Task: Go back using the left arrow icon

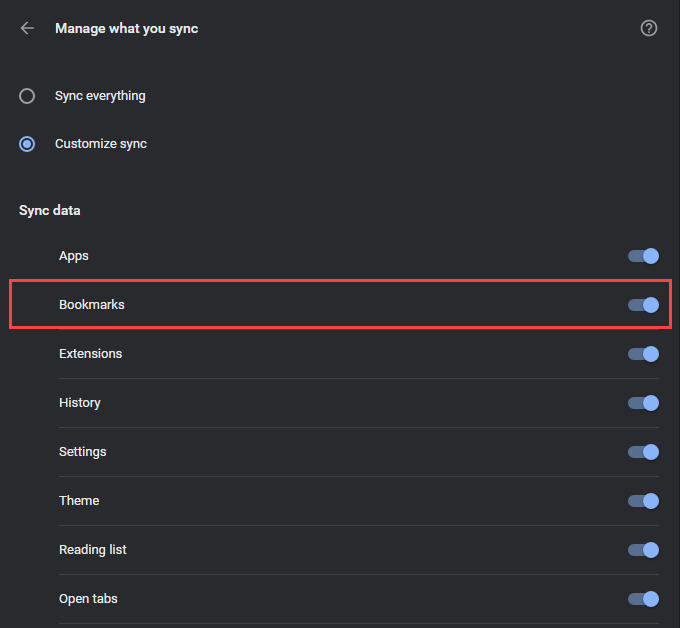Action: (x=27, y=28)
